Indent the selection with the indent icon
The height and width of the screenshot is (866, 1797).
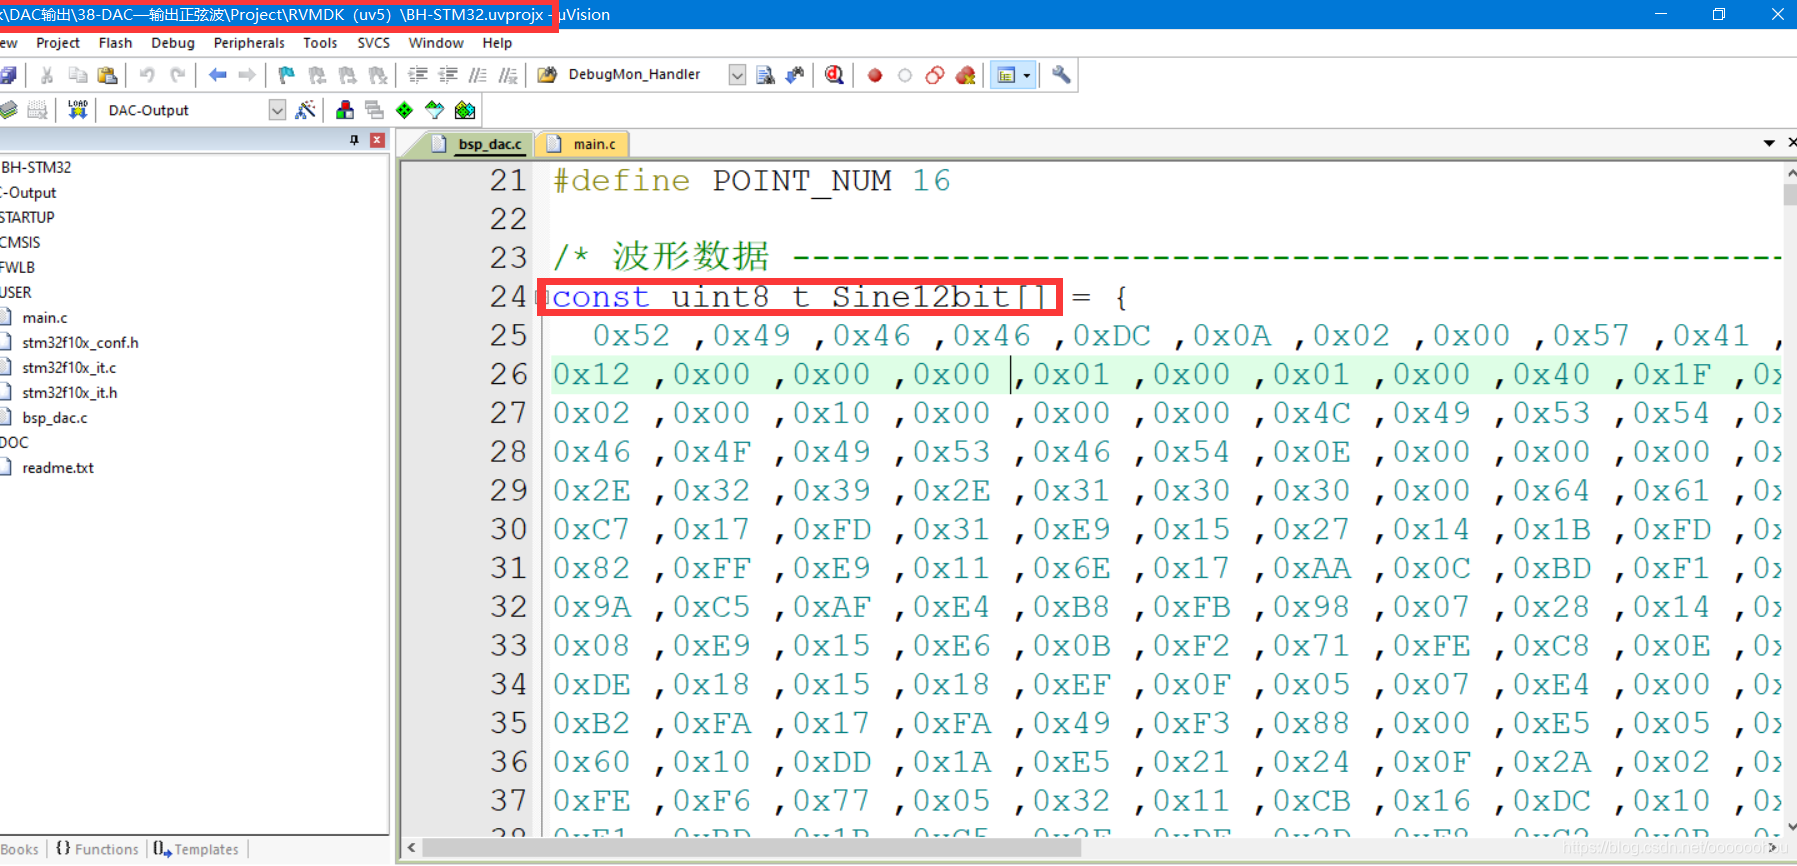(x=418, y=75)
